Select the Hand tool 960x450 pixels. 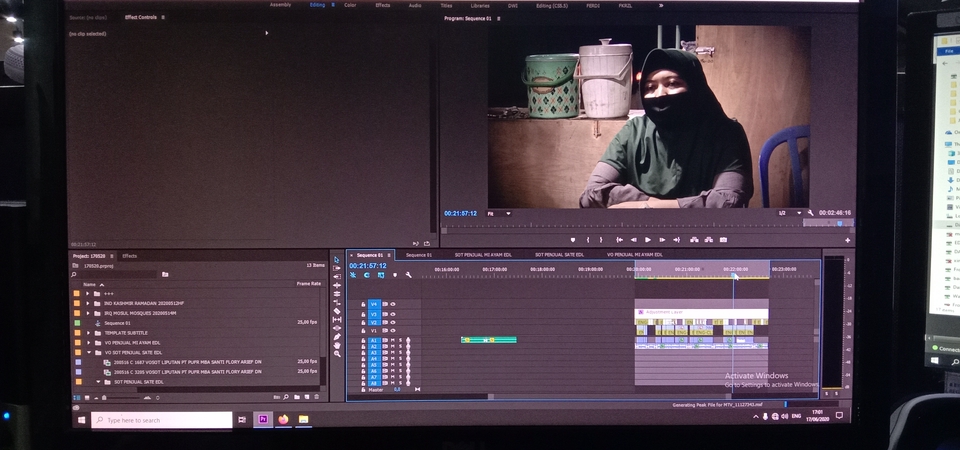(337, 345)
